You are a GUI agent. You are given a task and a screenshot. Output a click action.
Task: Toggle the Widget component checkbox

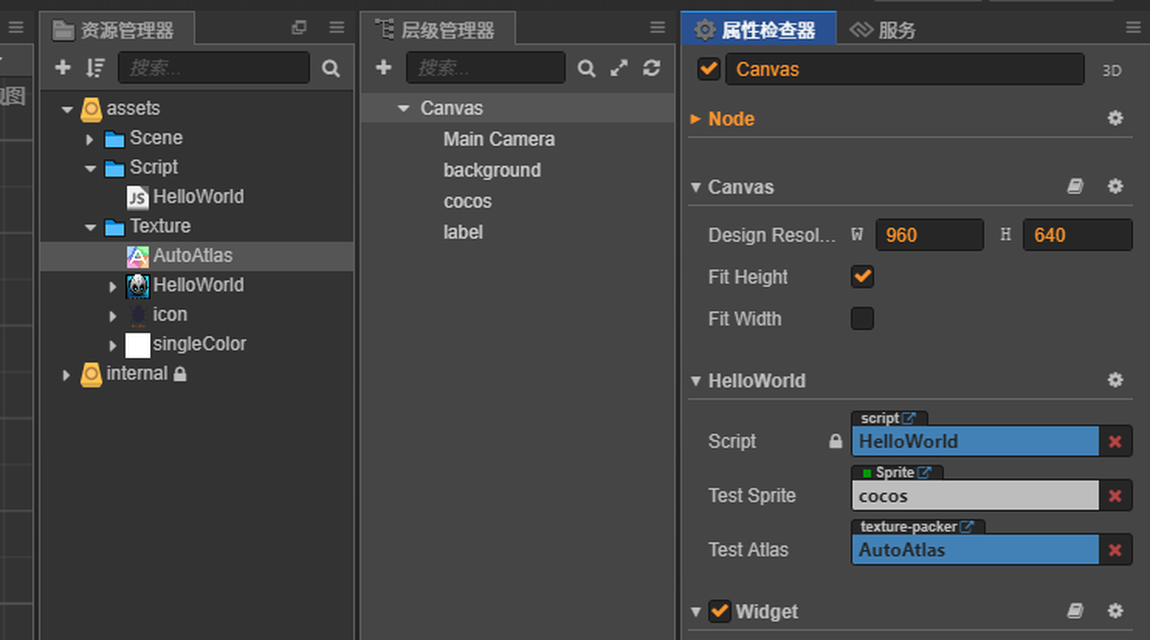click(x=720, y=611)
